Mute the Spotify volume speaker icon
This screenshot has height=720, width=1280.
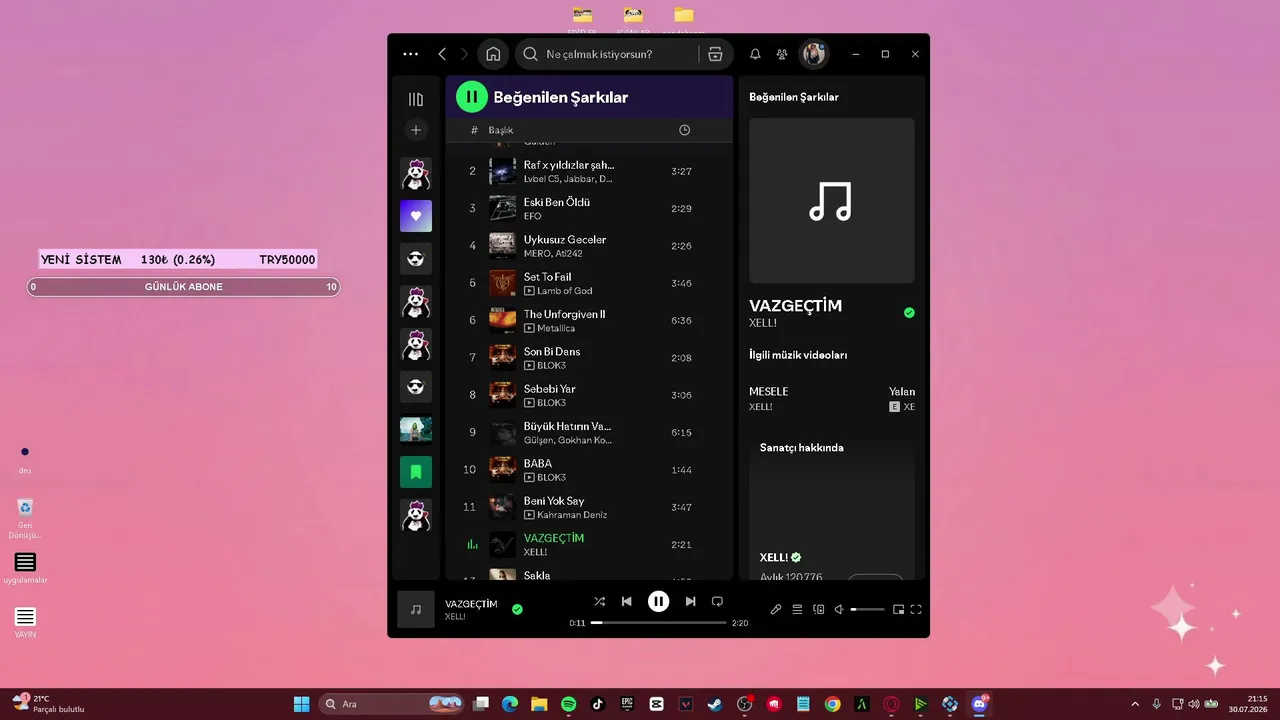840,609
